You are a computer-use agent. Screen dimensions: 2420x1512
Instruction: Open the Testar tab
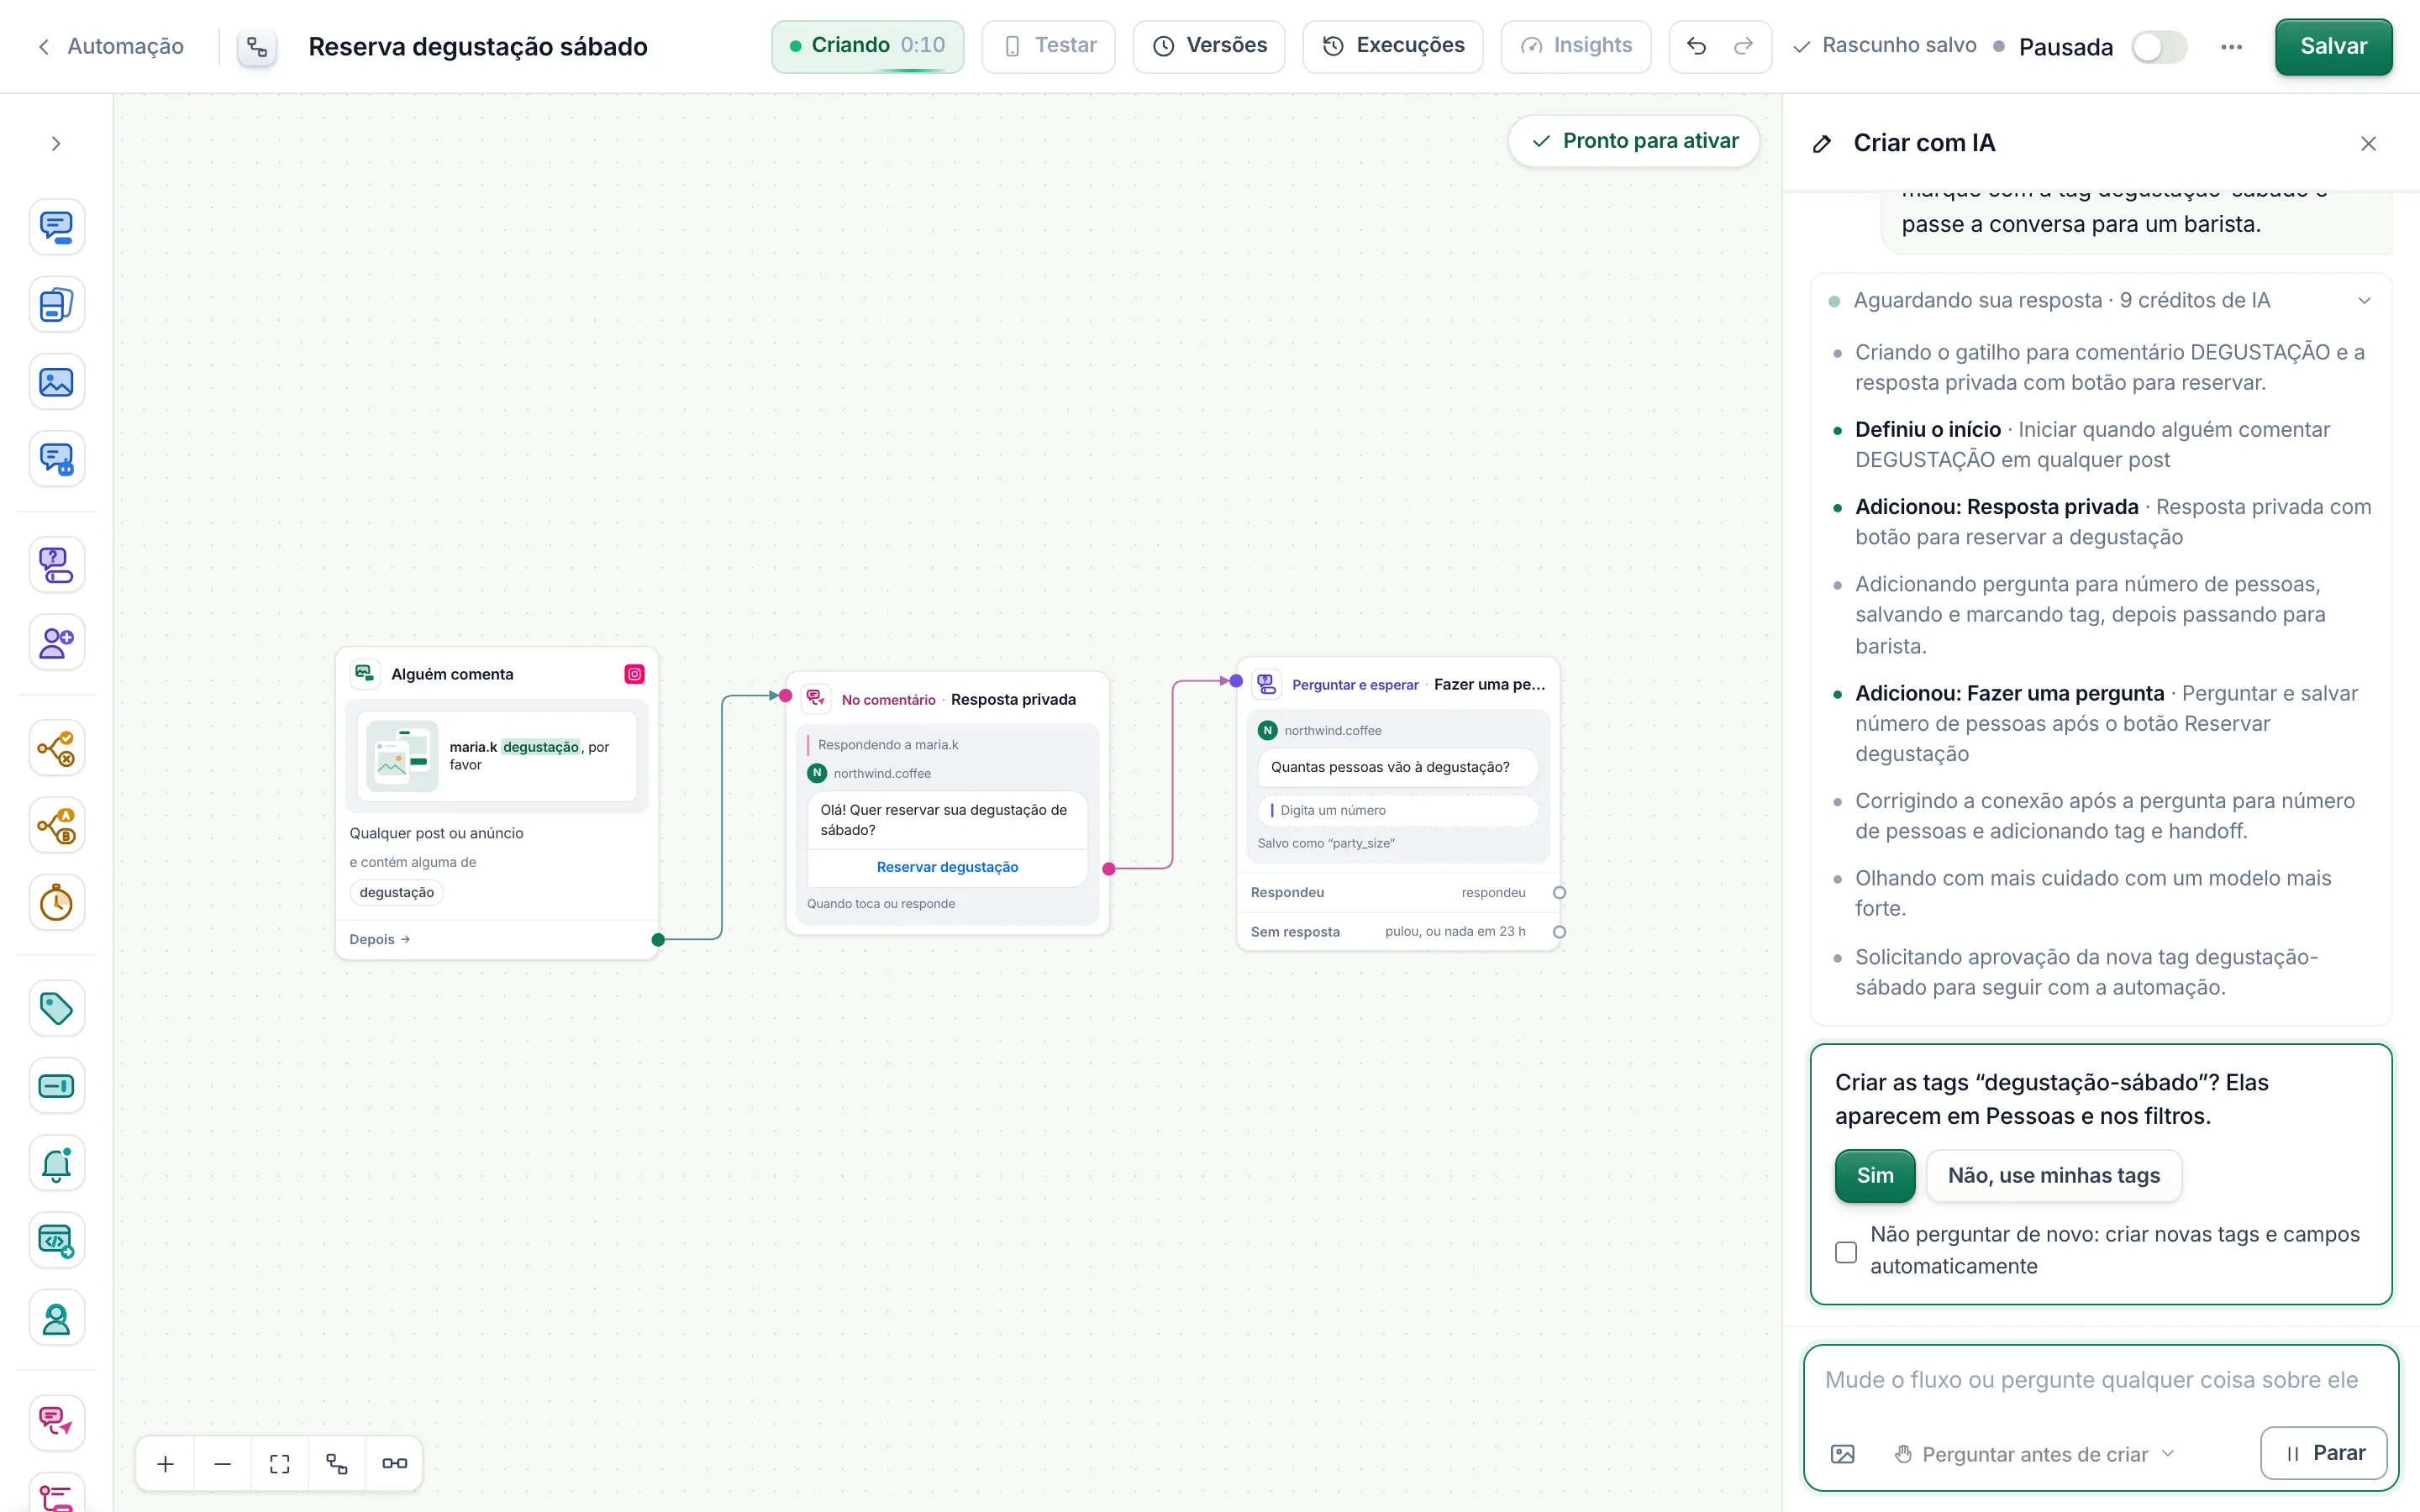[1048, 46]
